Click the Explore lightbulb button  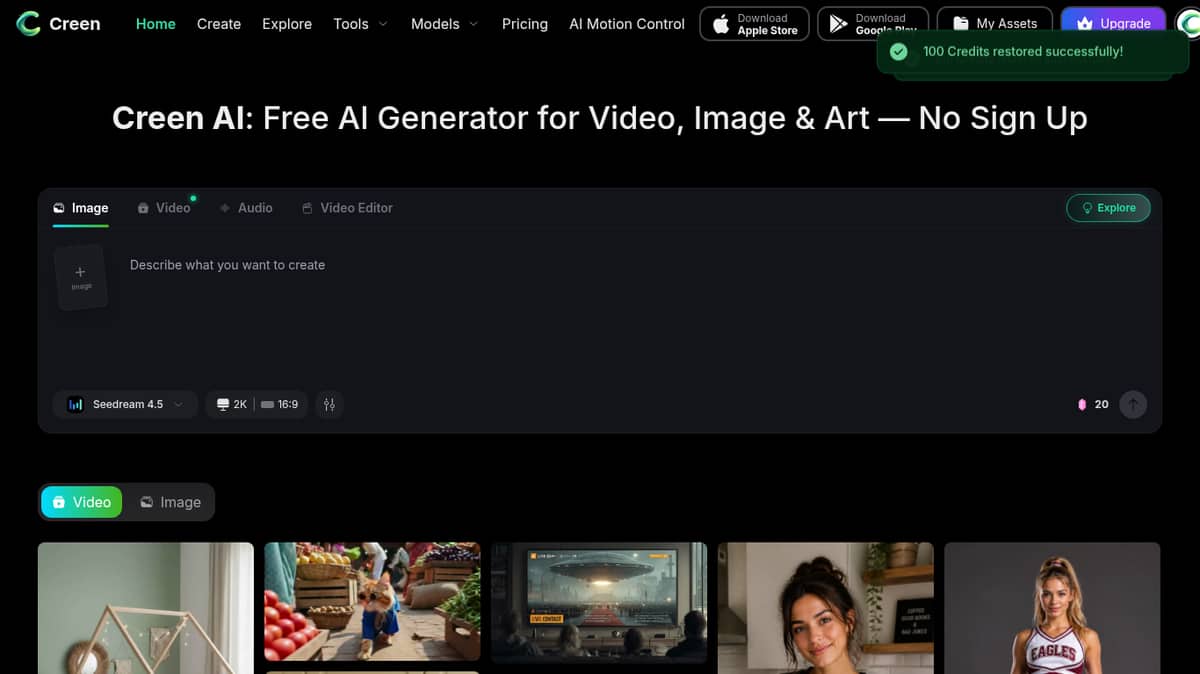coord(1108,208)
